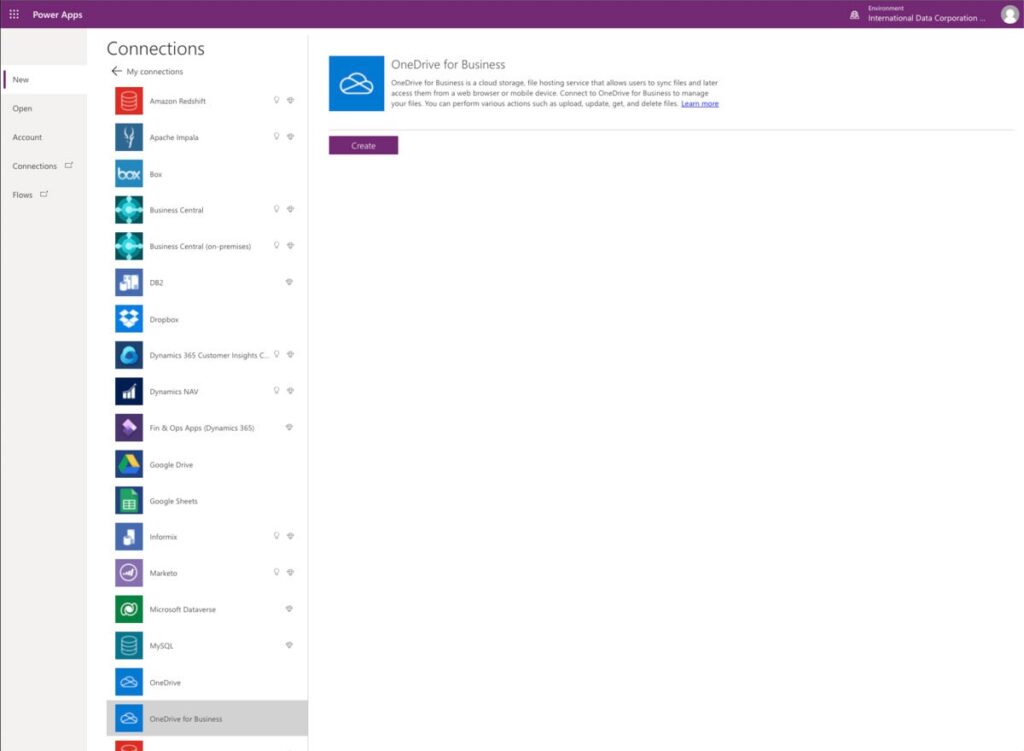Select the Informix connector icon

pos(129,537)
